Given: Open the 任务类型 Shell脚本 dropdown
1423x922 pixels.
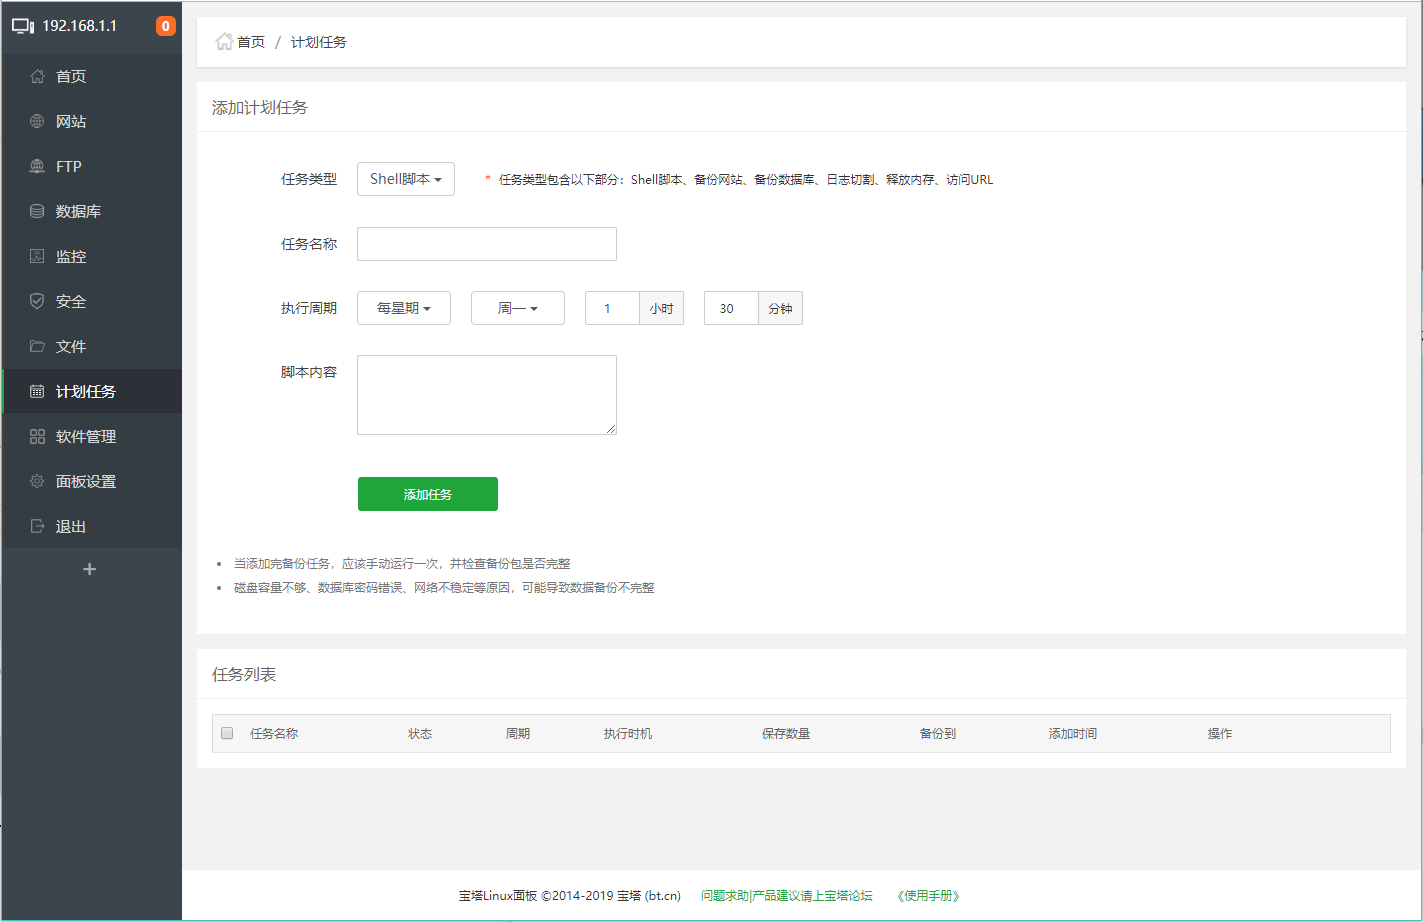Looking at the screenshot, I should [x=405, y=179].
